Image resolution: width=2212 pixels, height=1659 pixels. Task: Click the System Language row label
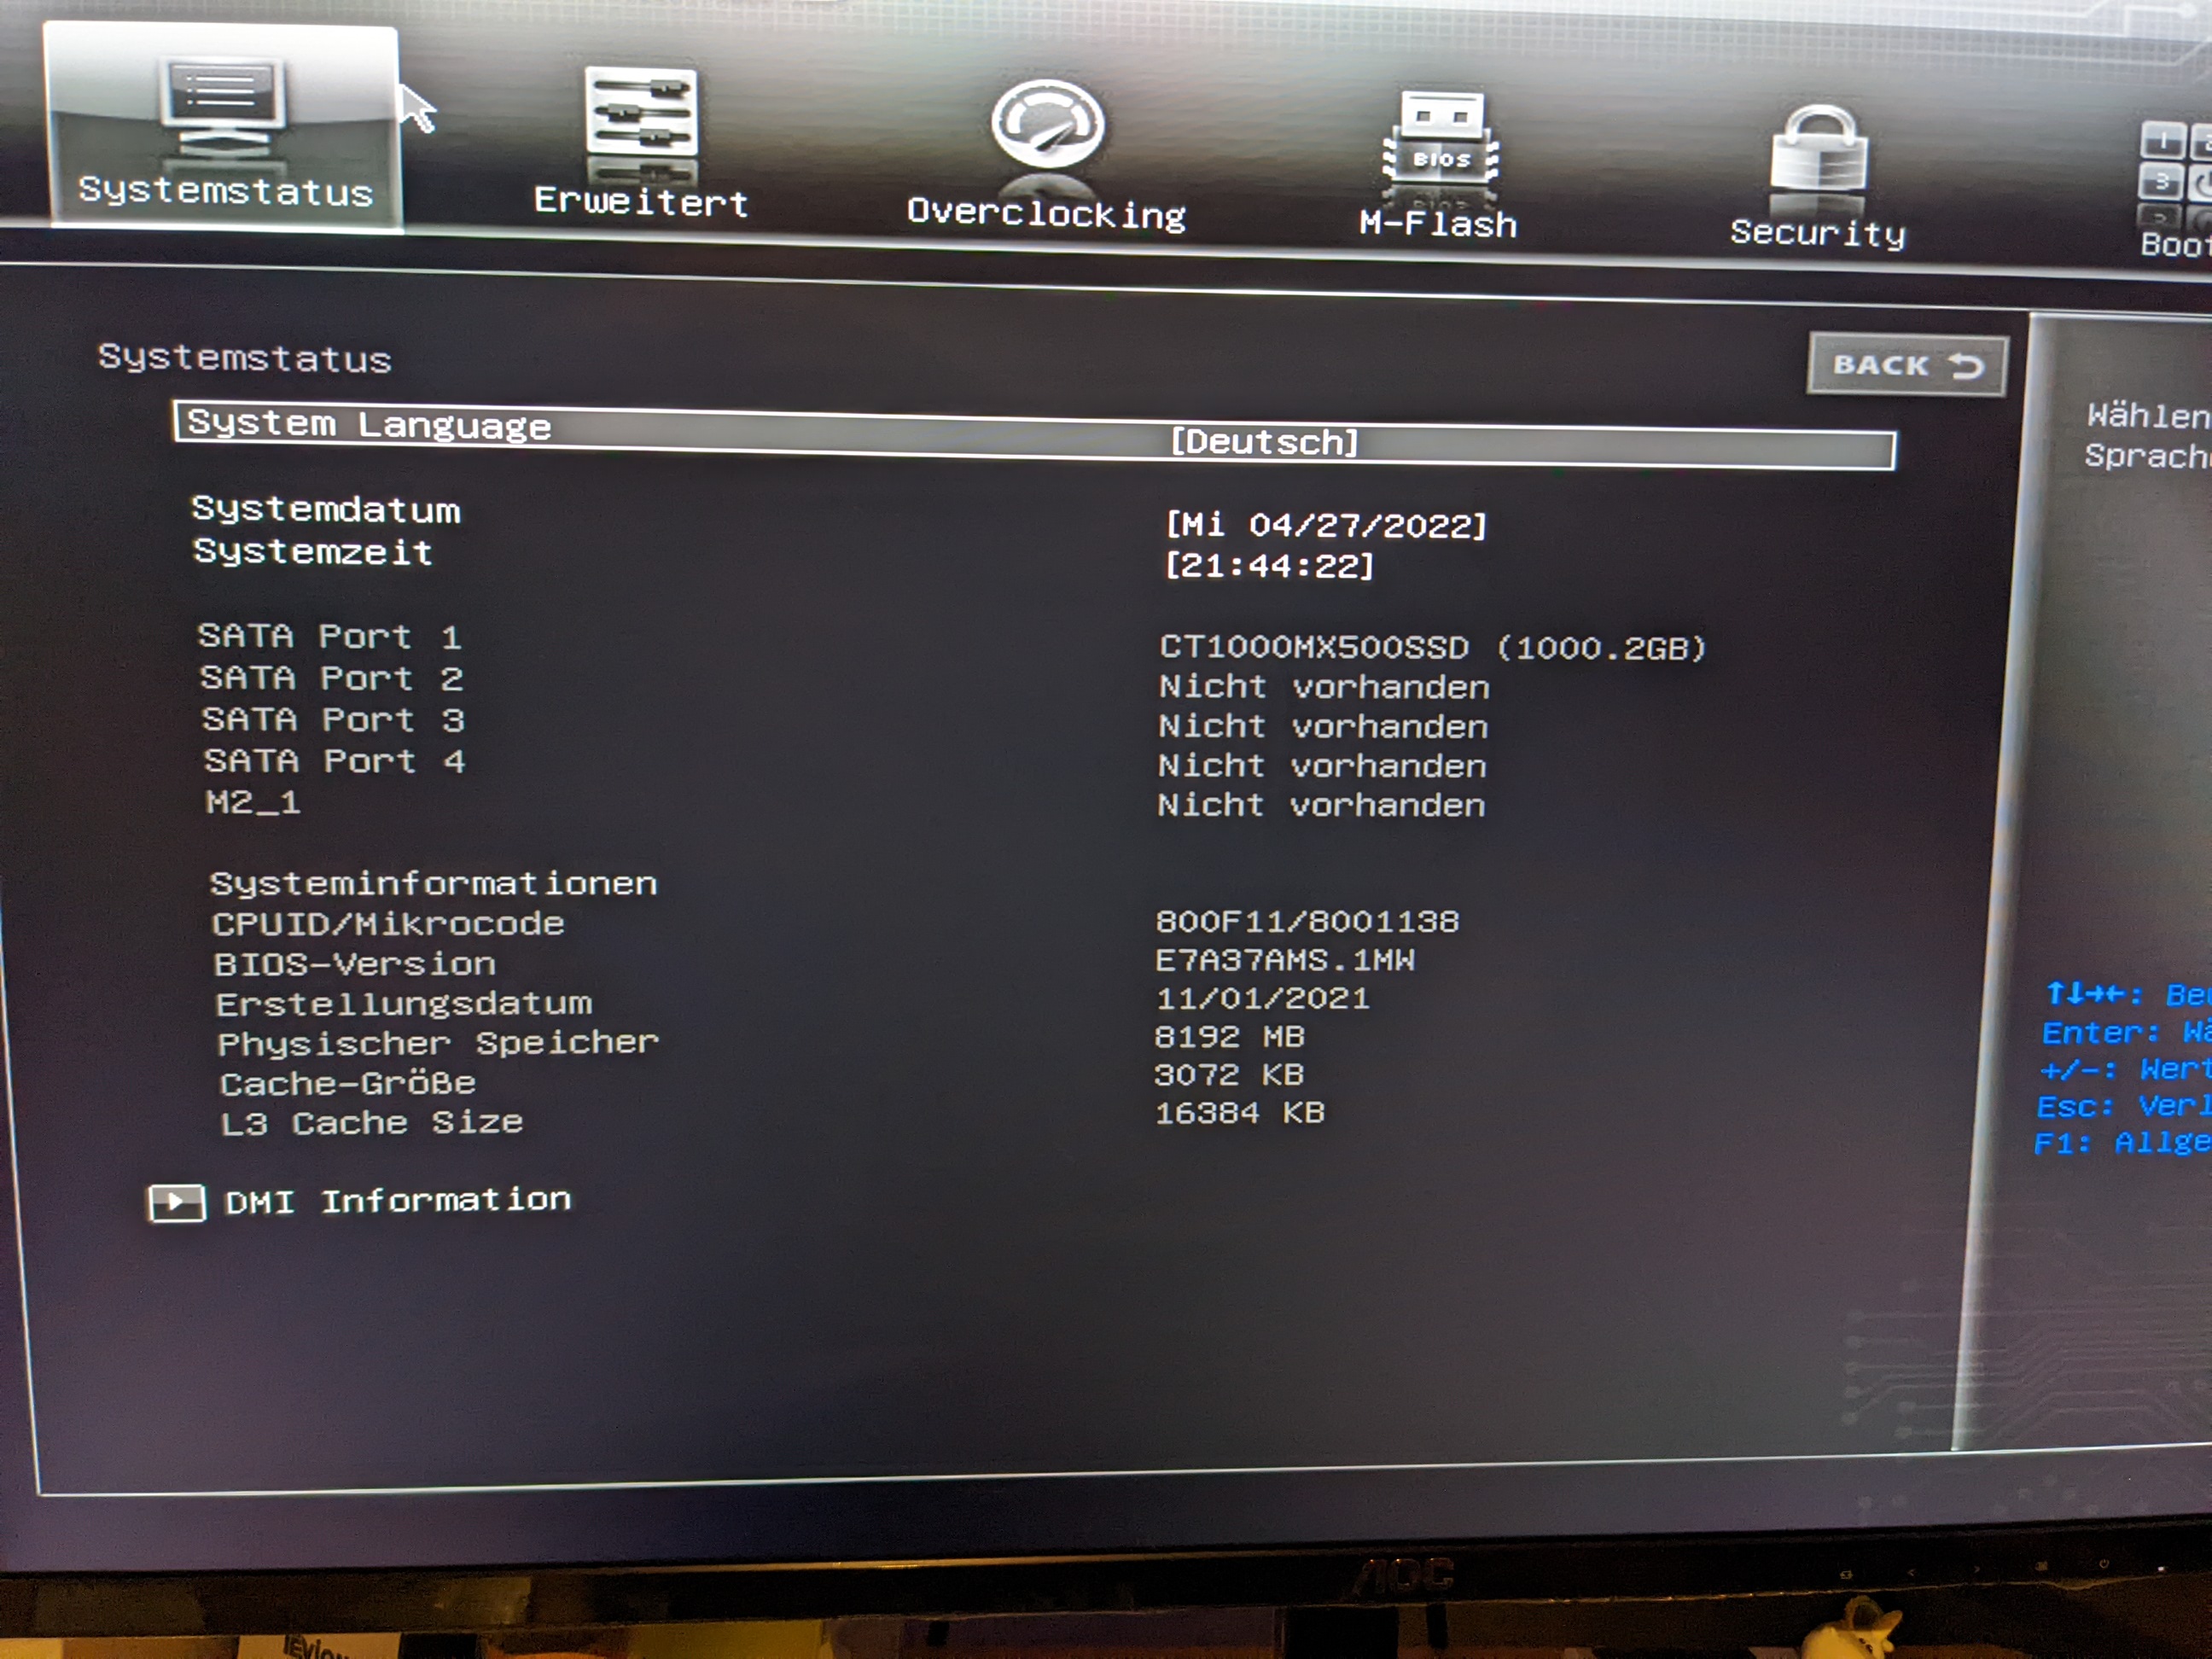tap(369, 424)
